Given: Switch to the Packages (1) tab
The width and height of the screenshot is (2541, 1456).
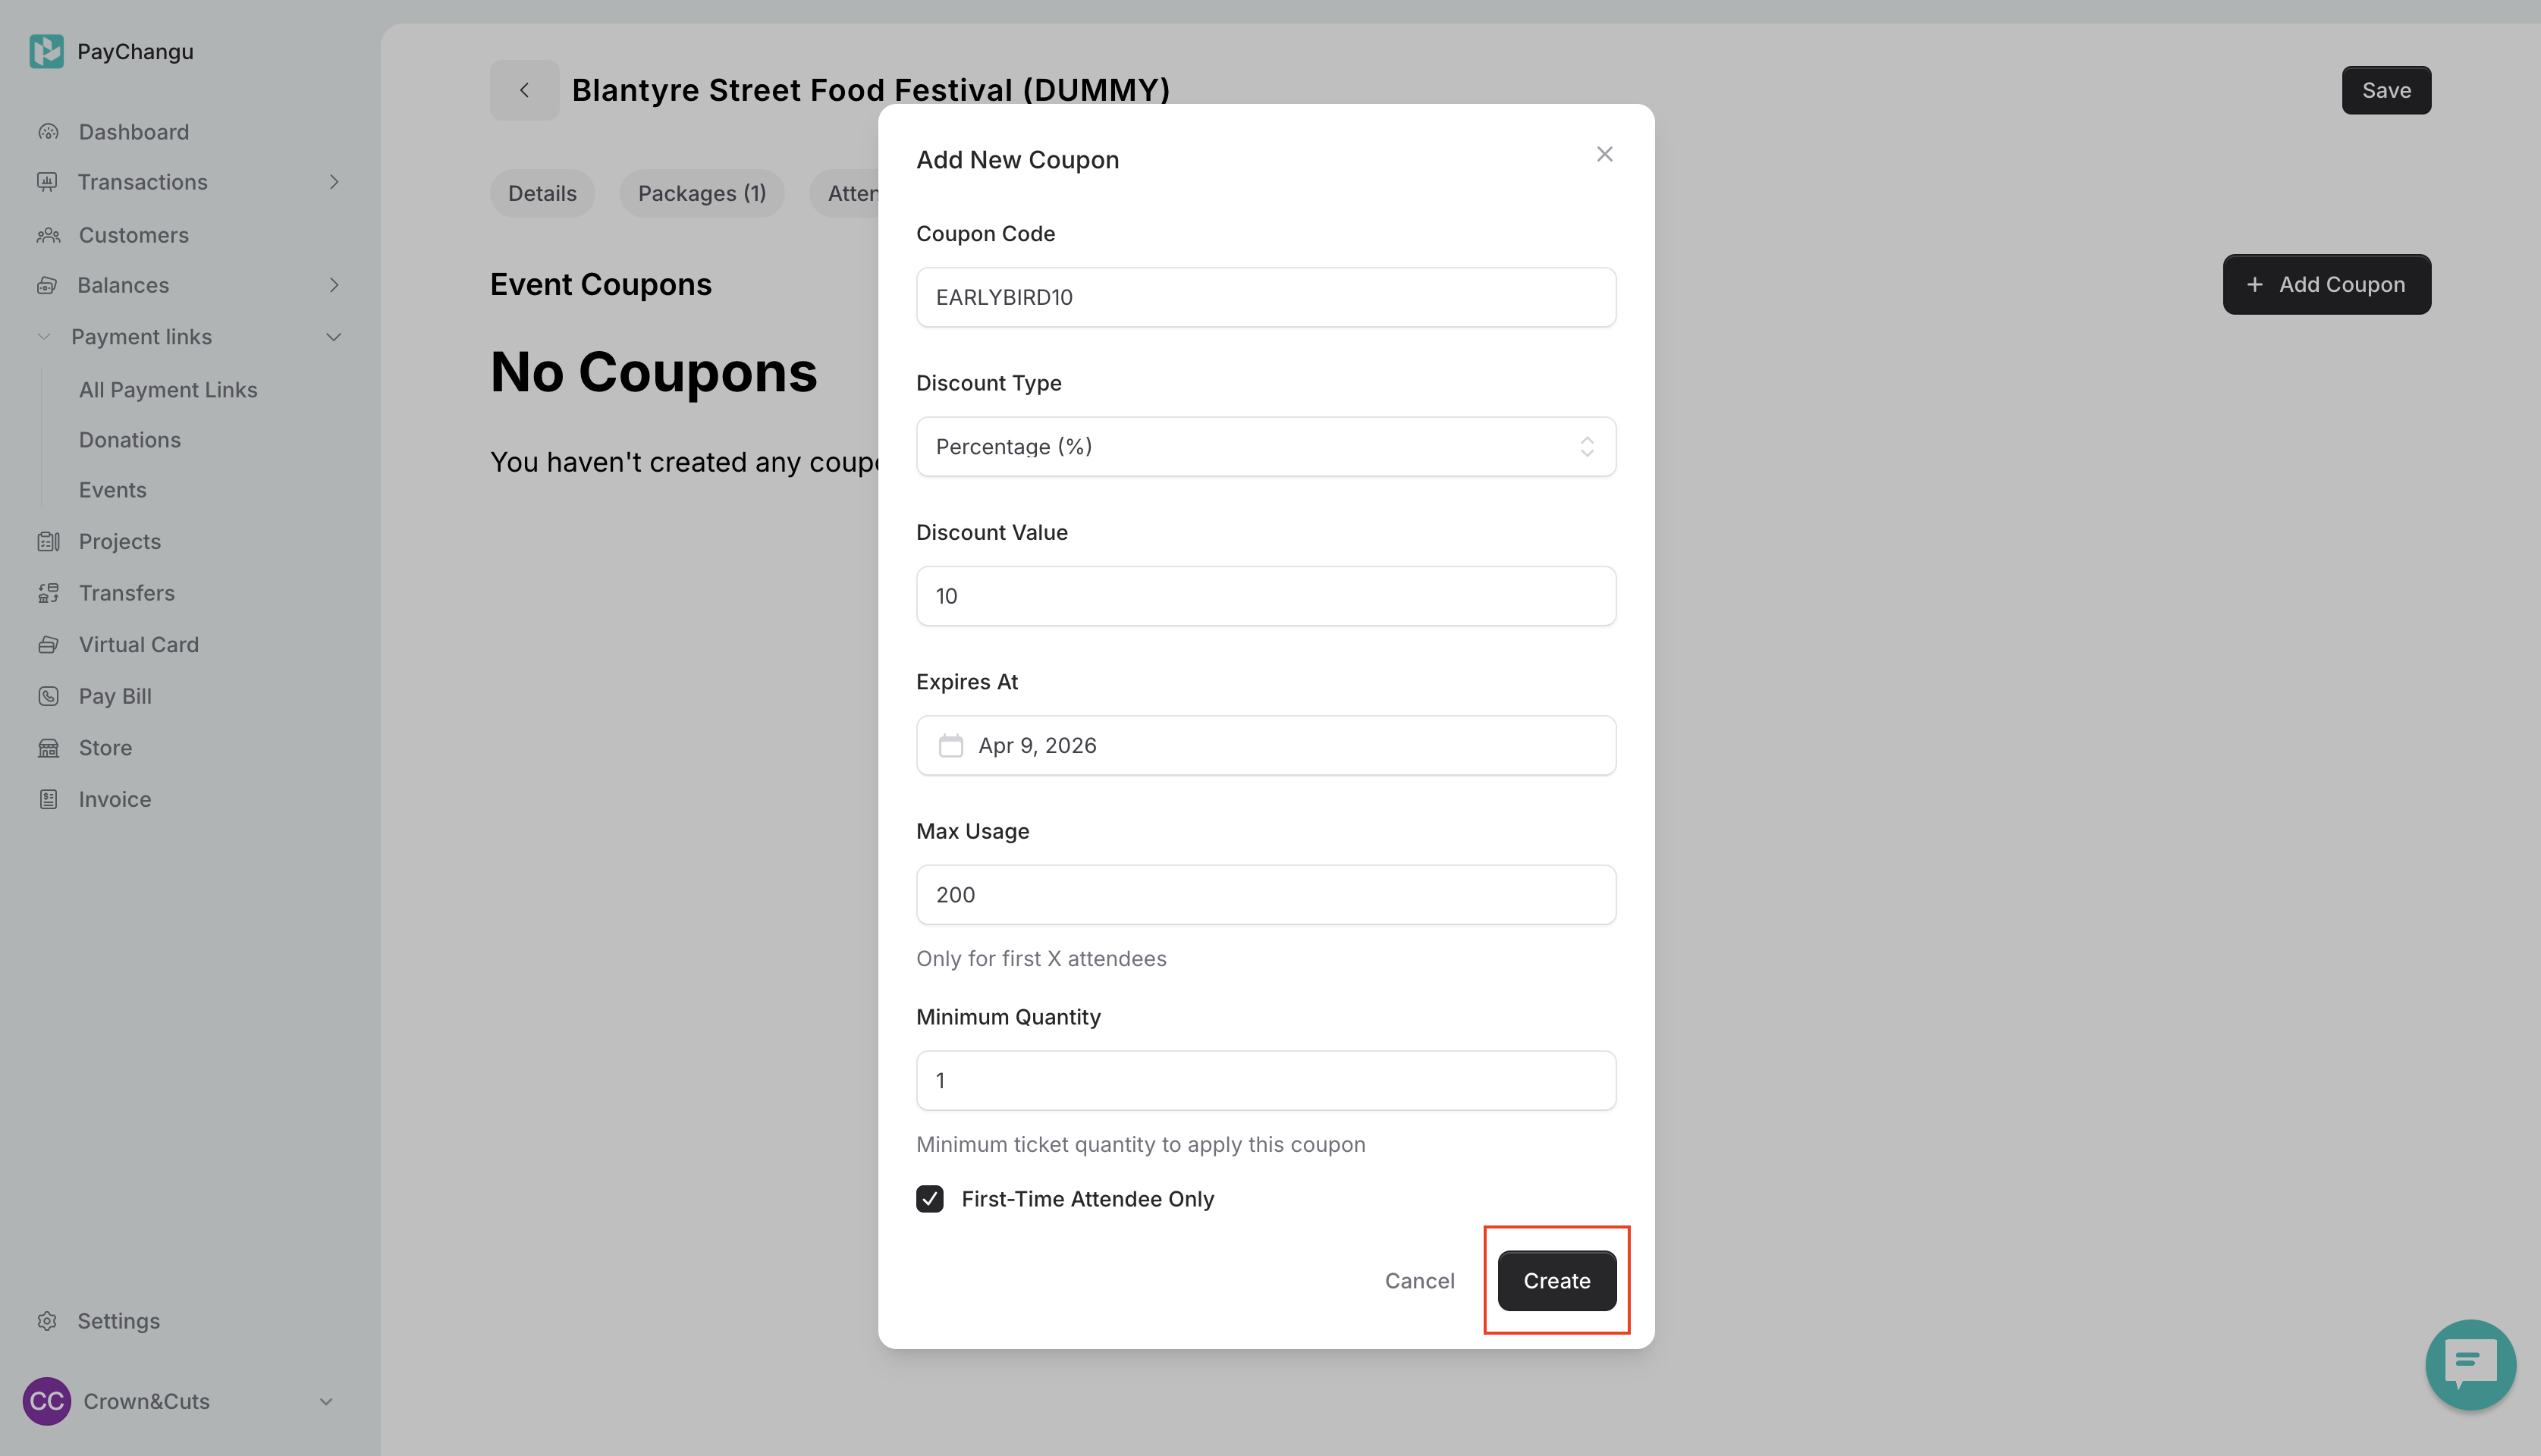Looking at the screenshot, I should point(701,194).
